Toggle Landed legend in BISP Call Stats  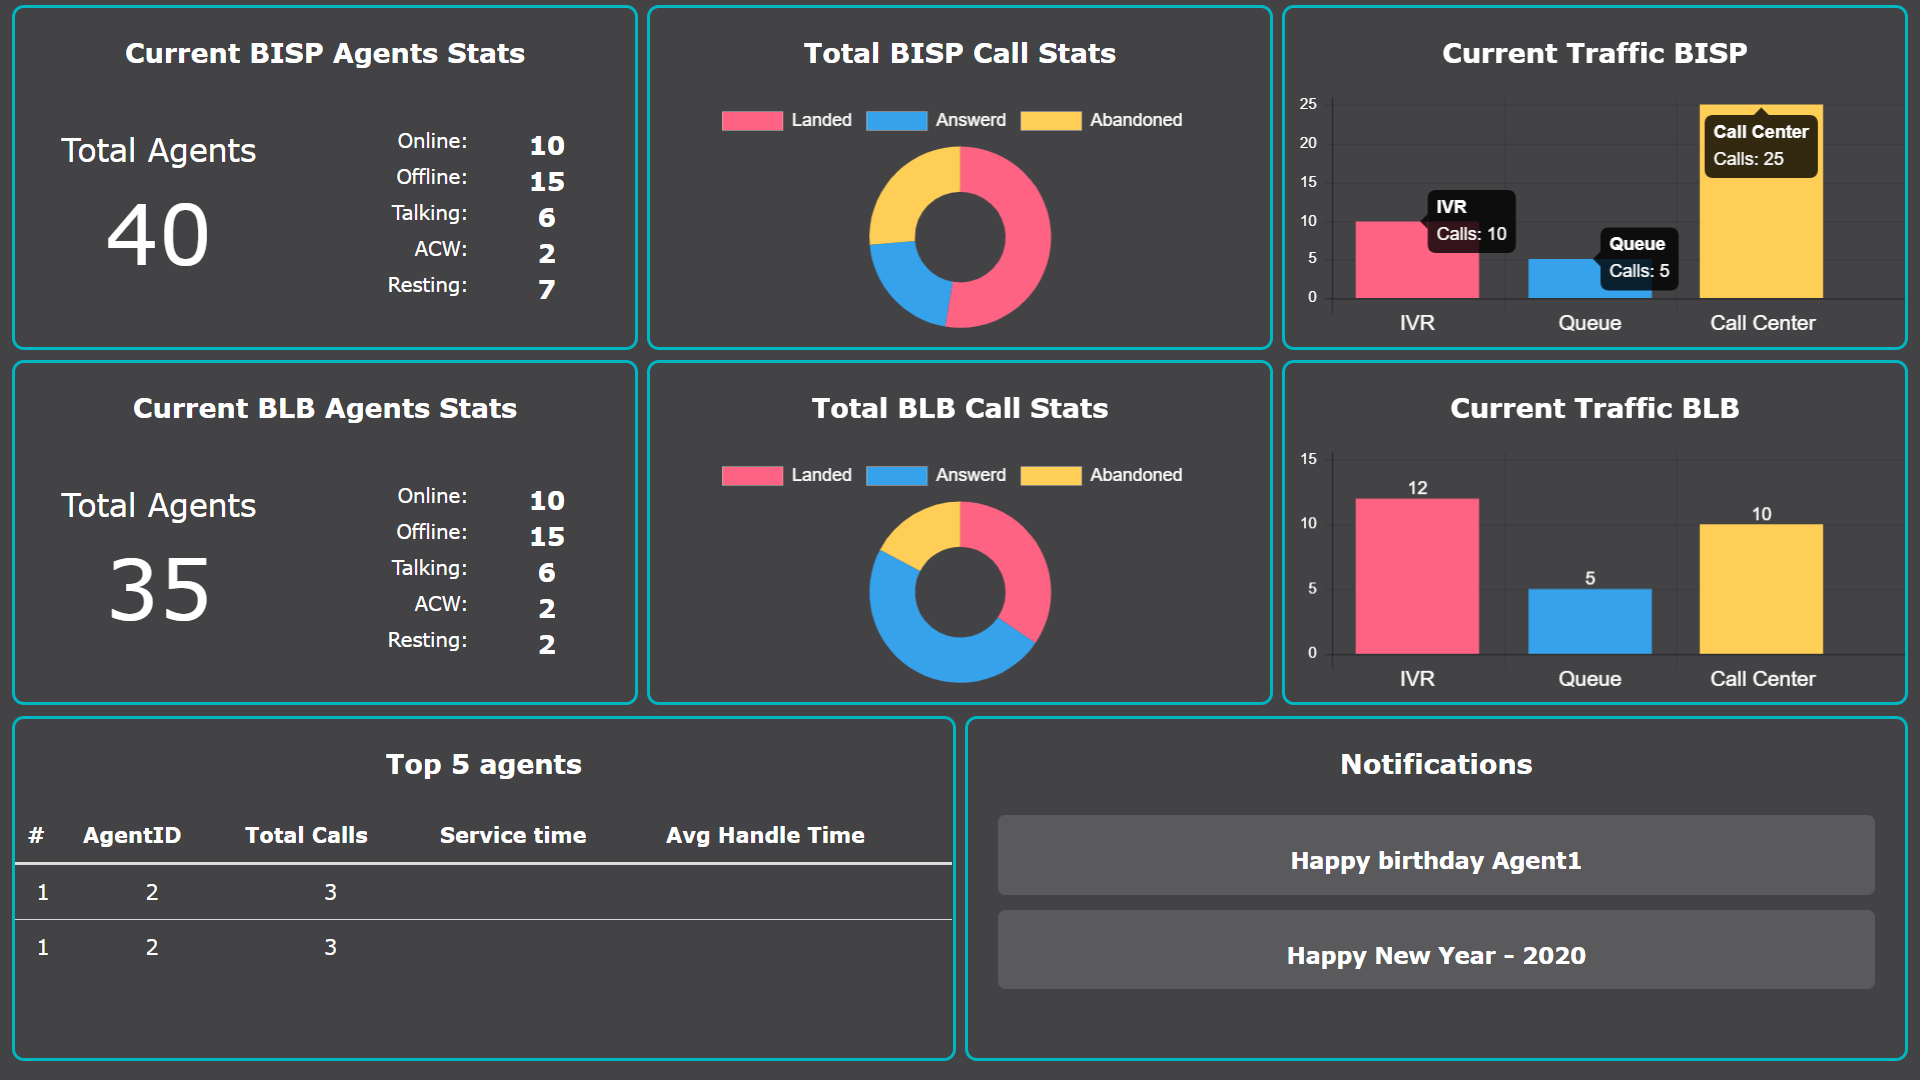point(787,120)
